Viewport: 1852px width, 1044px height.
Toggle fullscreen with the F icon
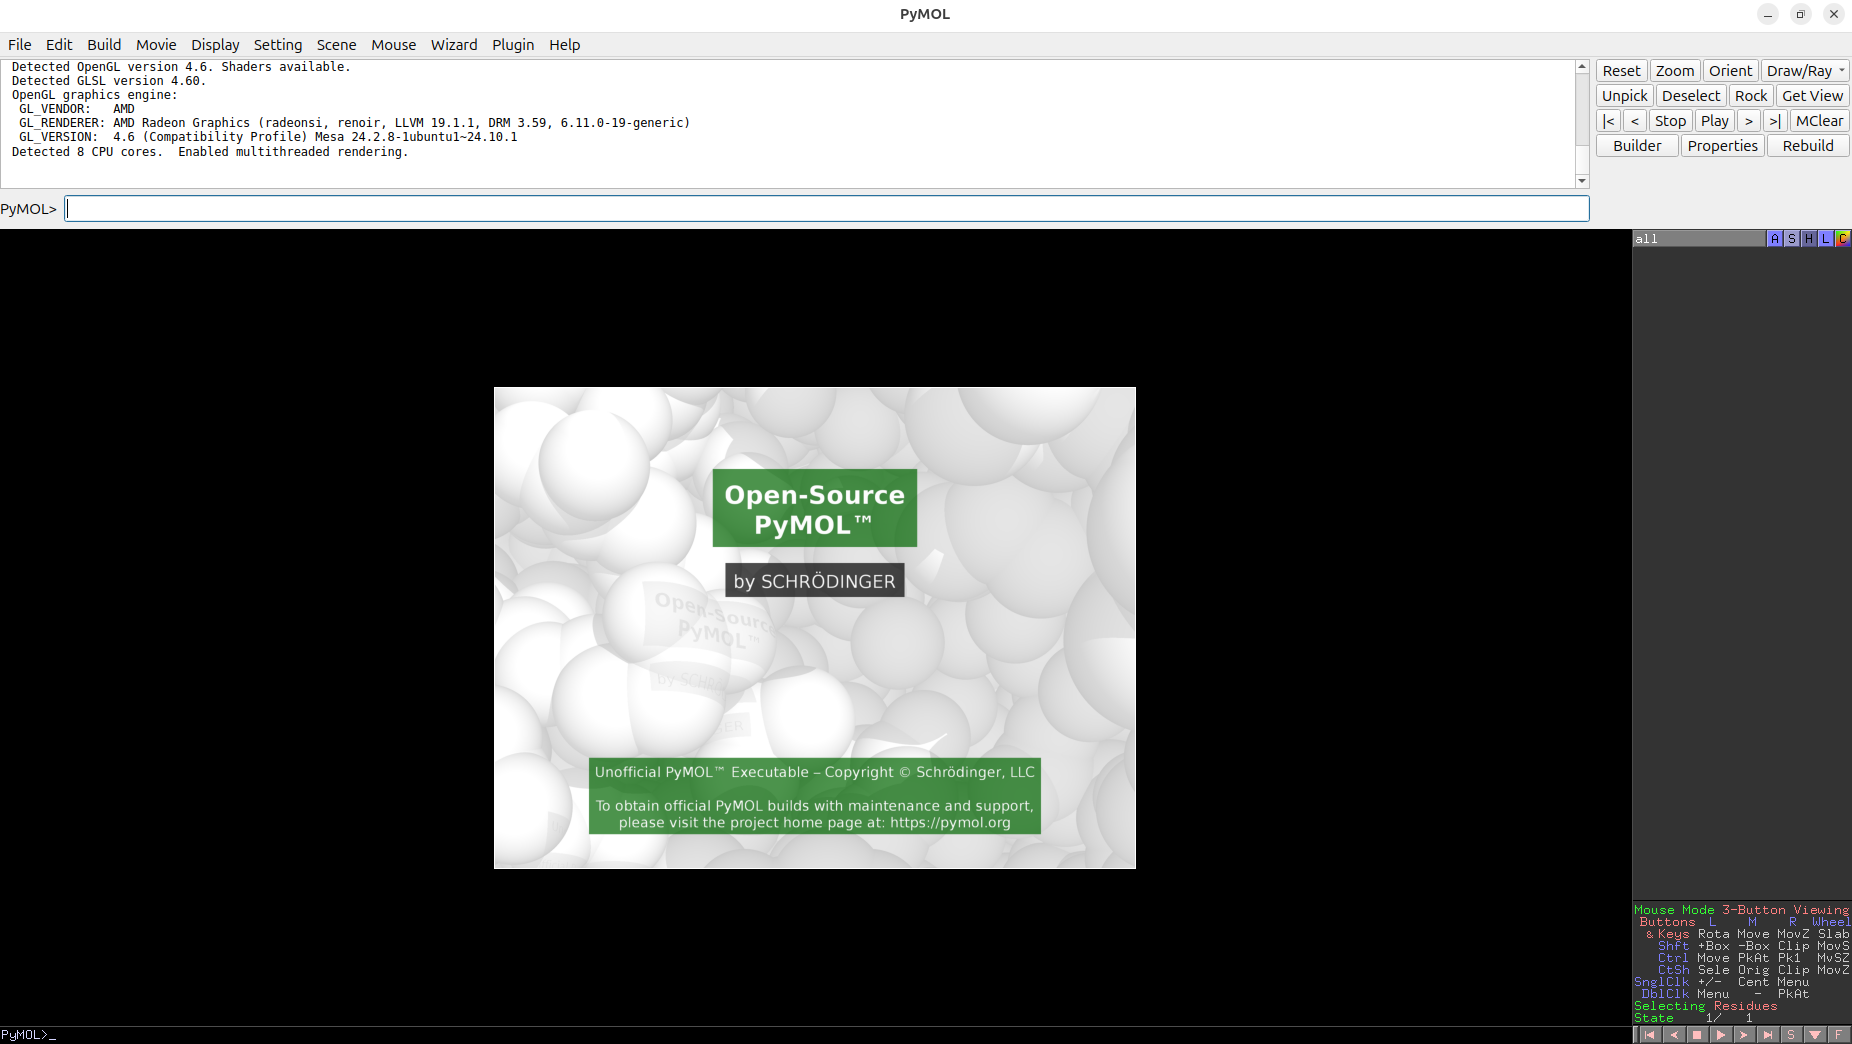coord(1838,1035)
